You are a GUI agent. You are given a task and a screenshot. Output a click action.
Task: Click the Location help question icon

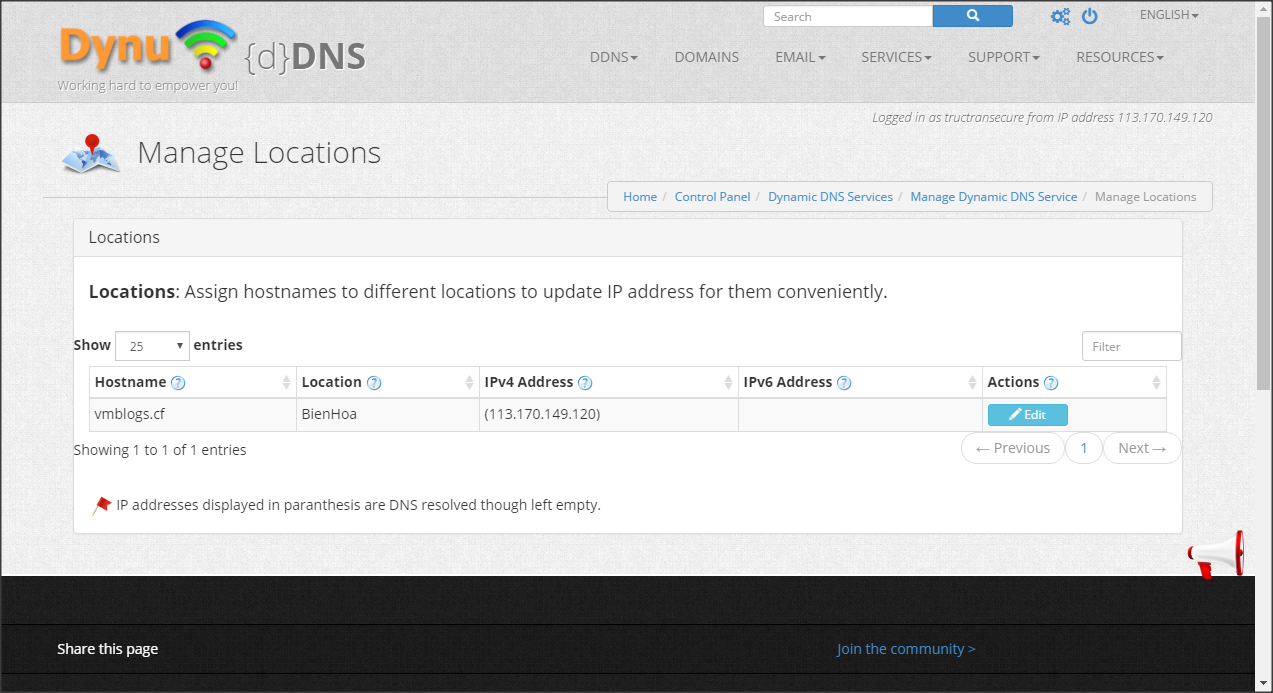click(374, 383)
